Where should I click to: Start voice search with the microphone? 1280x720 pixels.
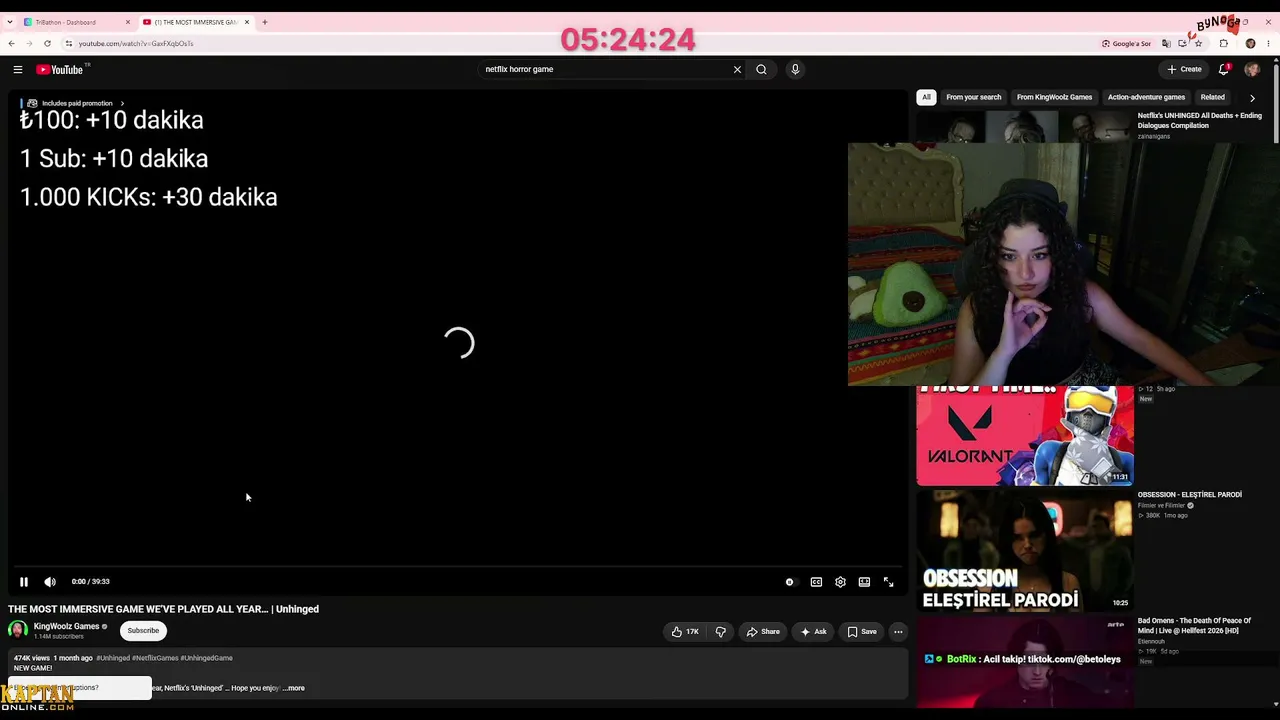pos(795,69)
